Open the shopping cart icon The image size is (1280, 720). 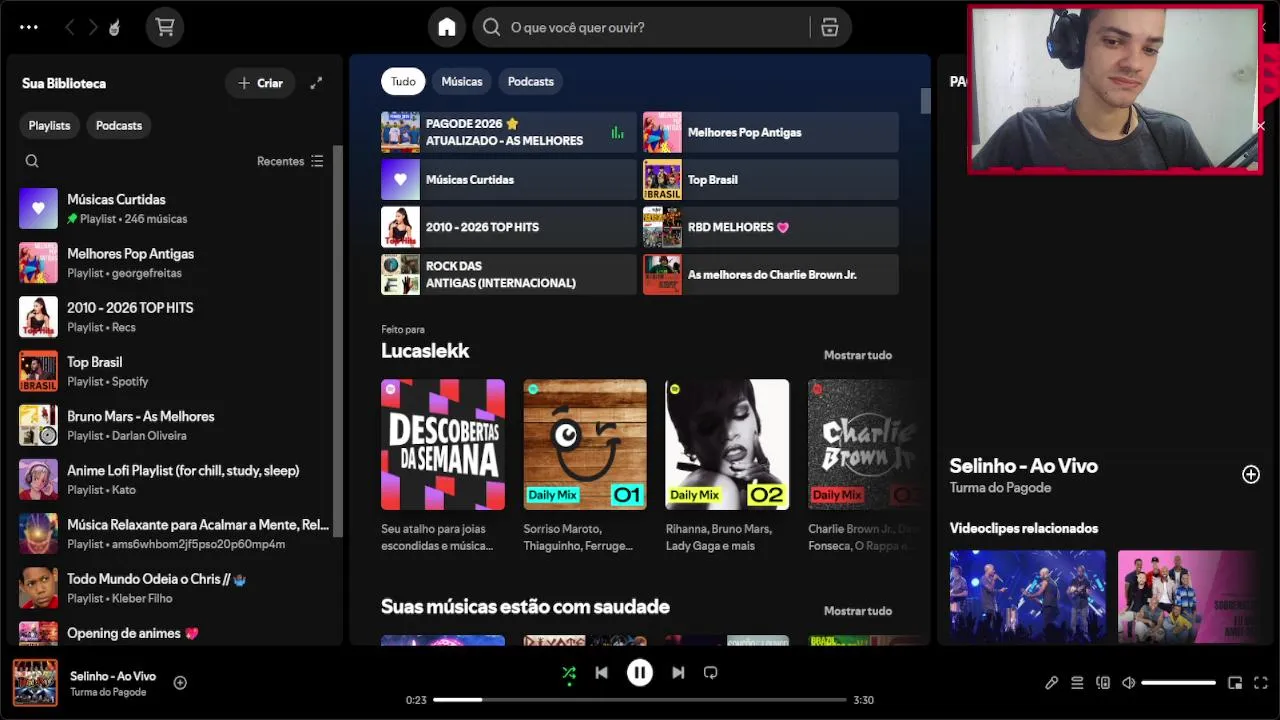tap(165, 27)
